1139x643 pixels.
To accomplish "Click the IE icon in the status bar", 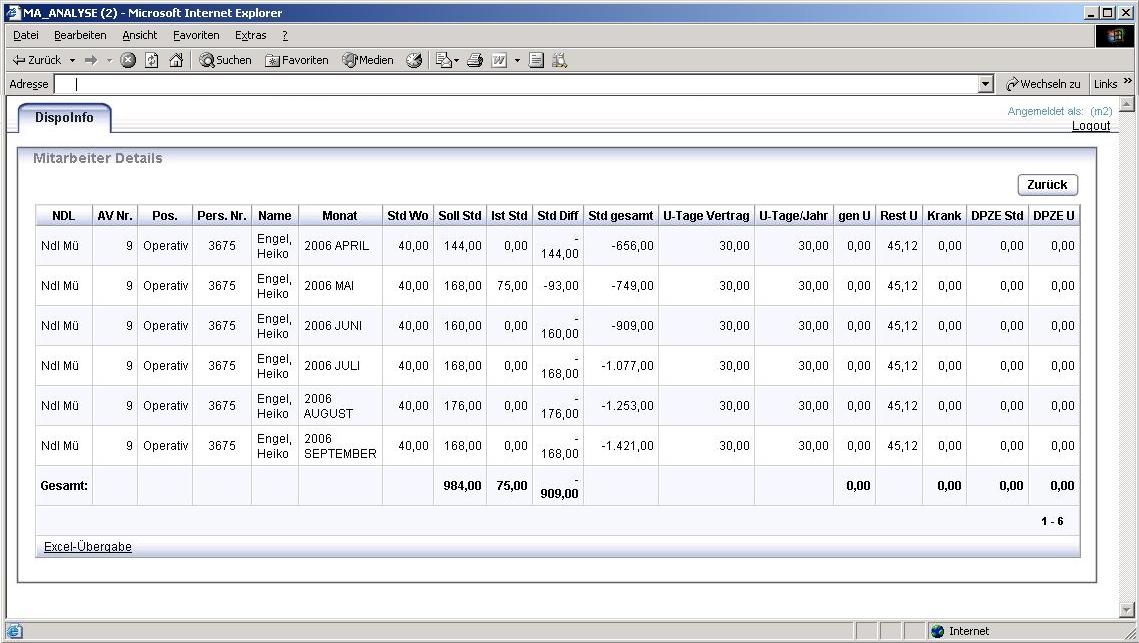I will 14,631.
